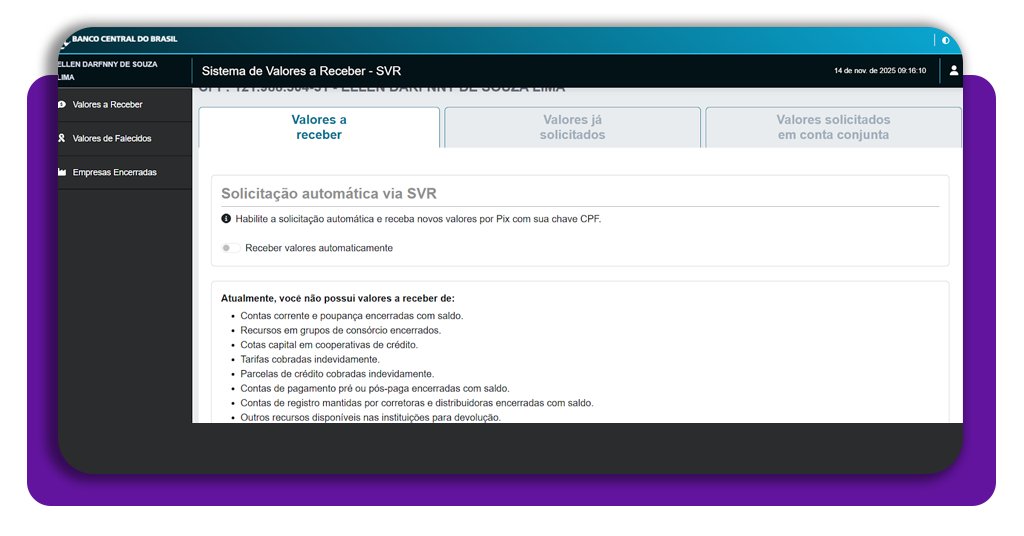
Task: Go to Valores de Falecidos menu item
Action: coord(112,138)
